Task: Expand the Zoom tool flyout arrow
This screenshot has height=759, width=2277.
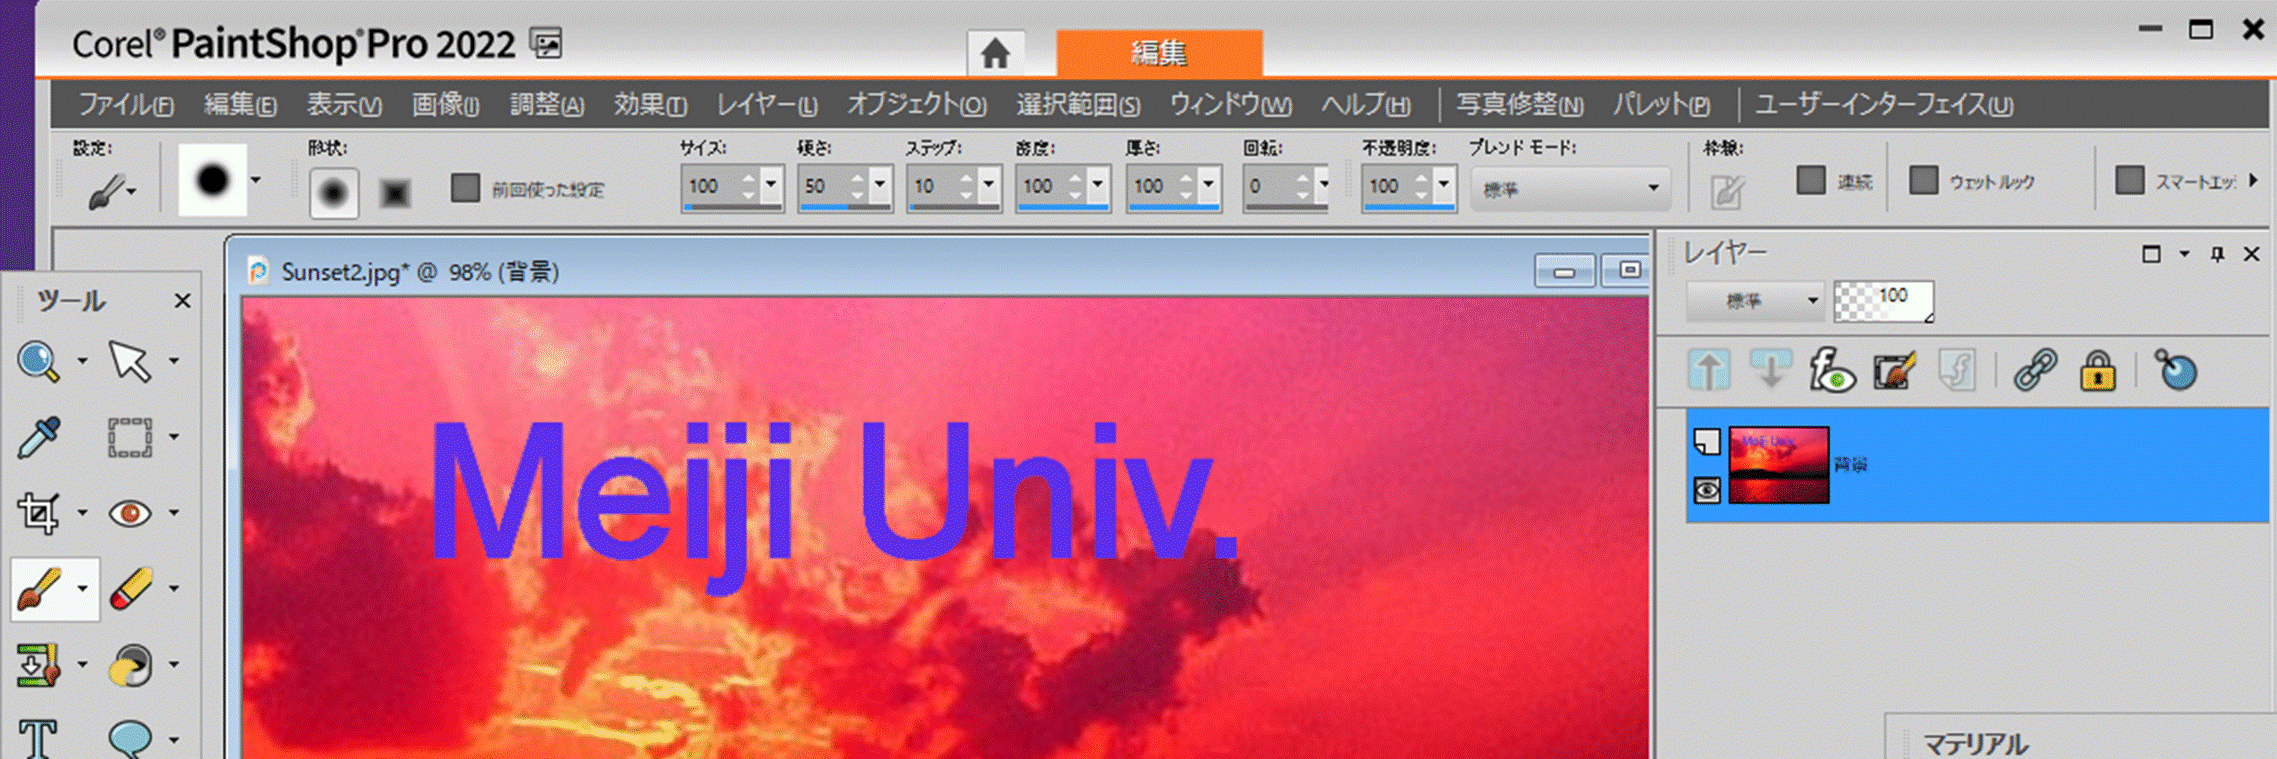Action: 82,361
